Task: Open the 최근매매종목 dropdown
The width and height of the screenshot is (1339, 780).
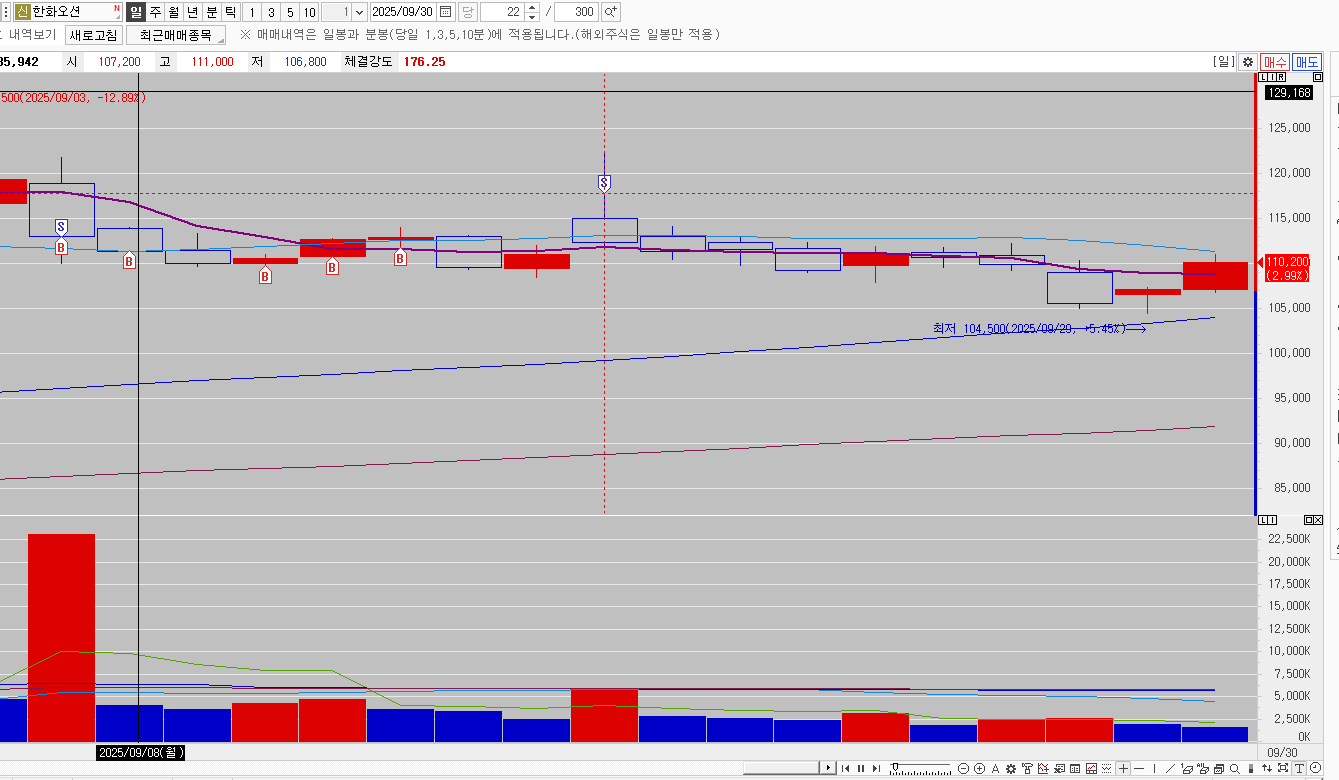Action: point(176,35)
